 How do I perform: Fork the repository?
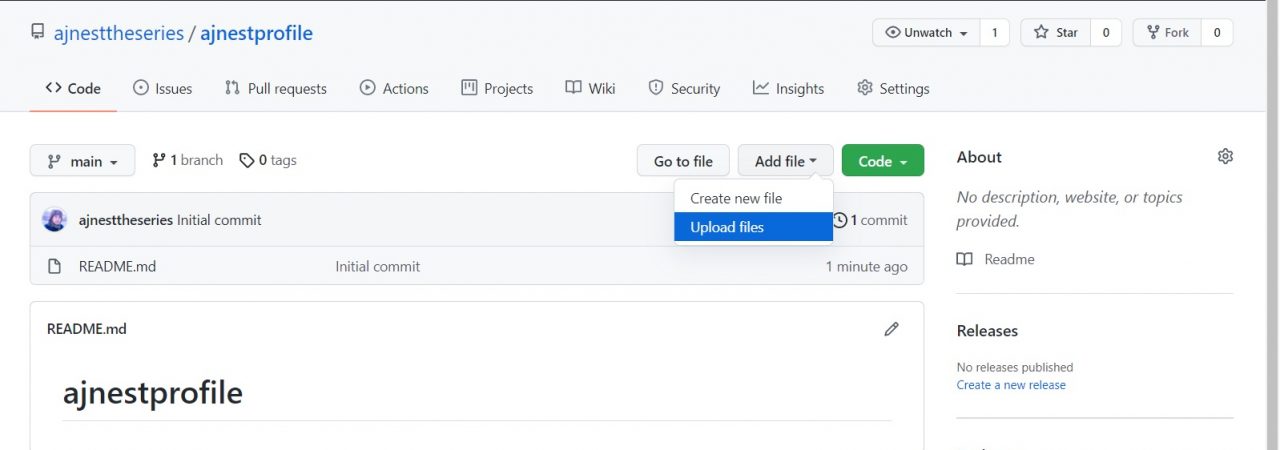(1166, 32)
